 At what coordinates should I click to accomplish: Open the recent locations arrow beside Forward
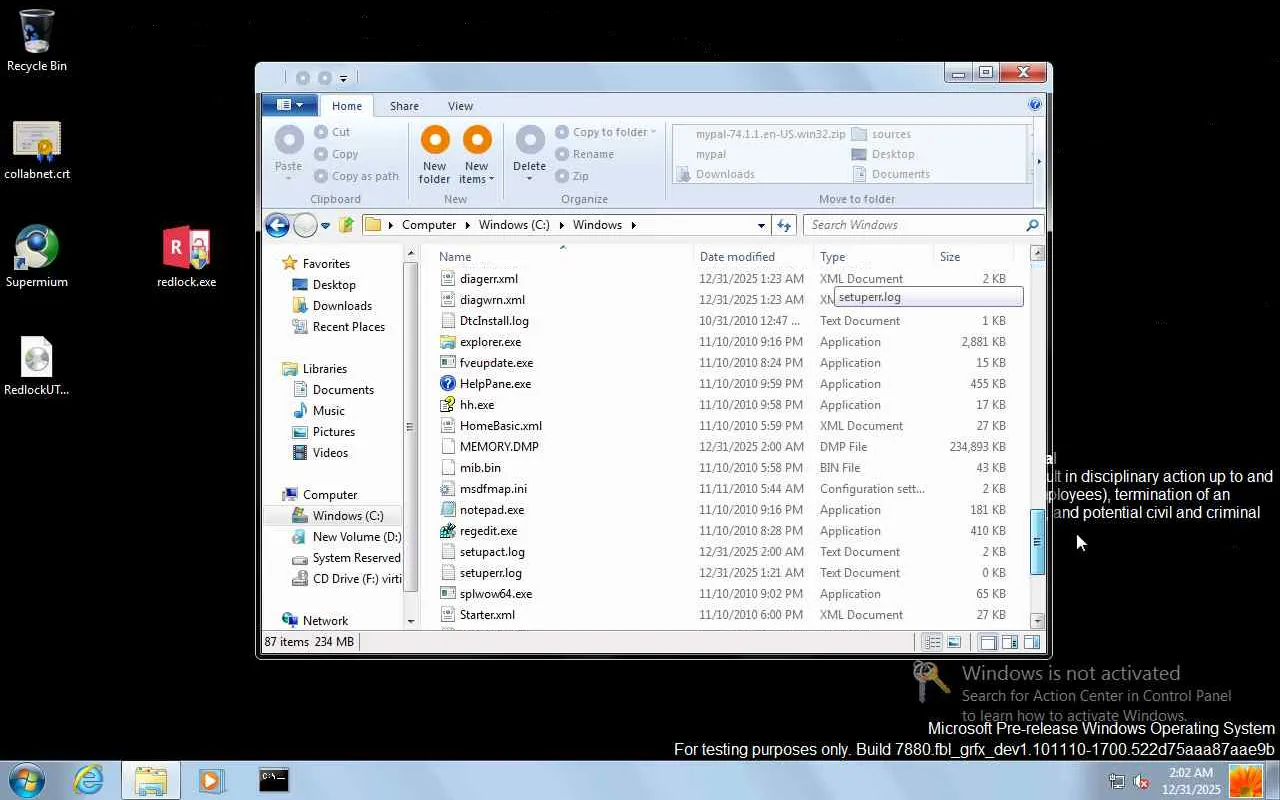[x=325, y=226]
